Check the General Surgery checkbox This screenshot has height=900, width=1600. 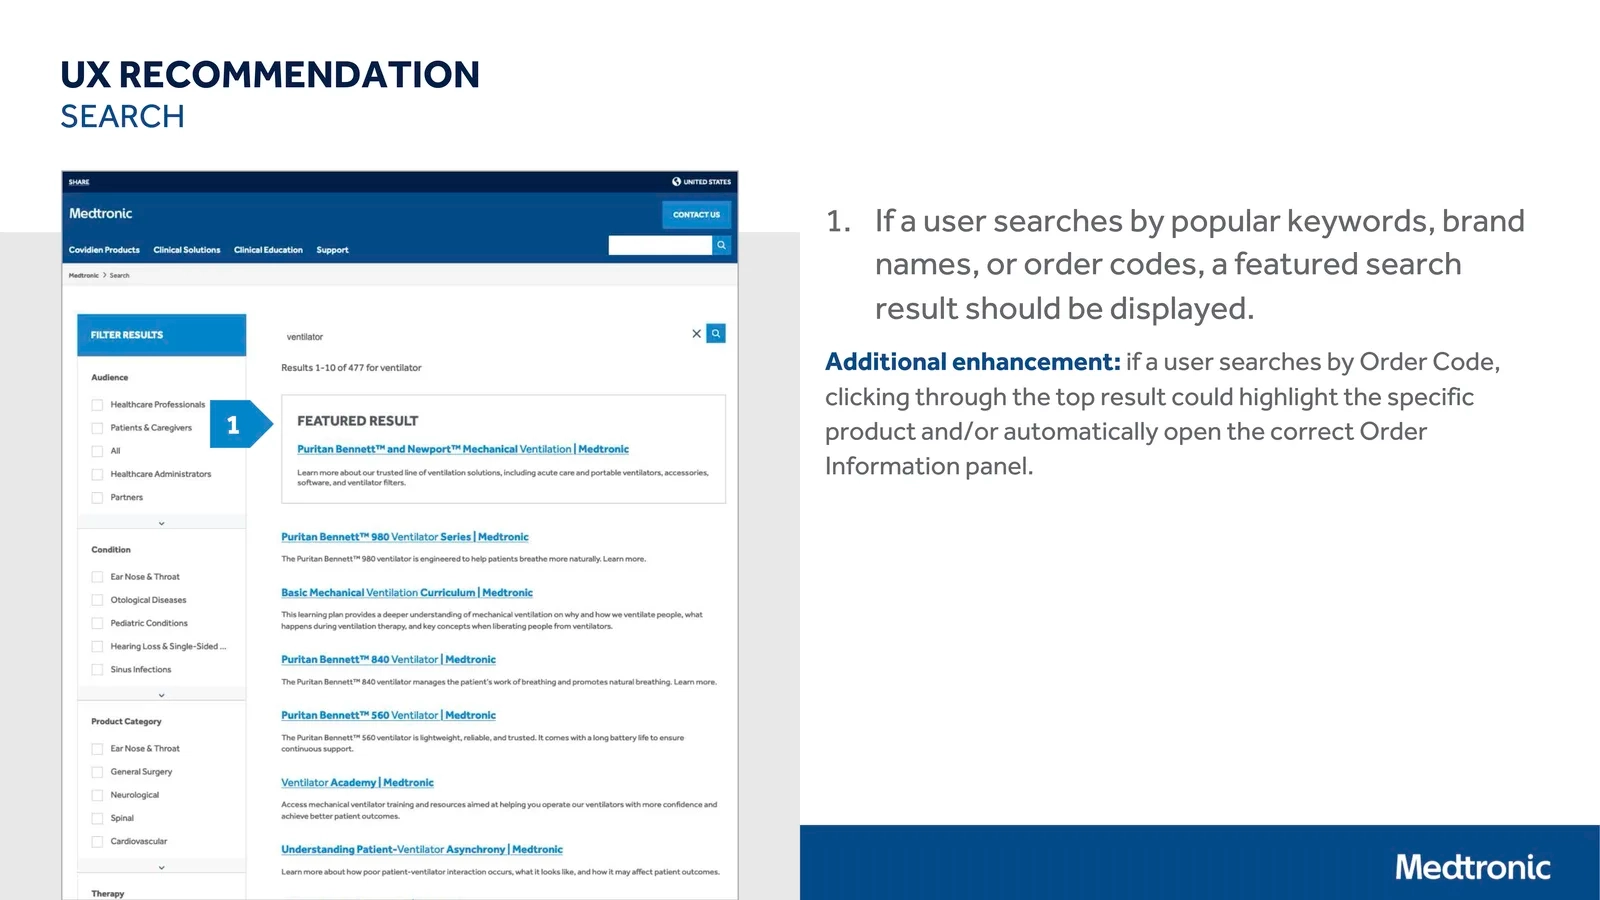[x=97, y=772]
